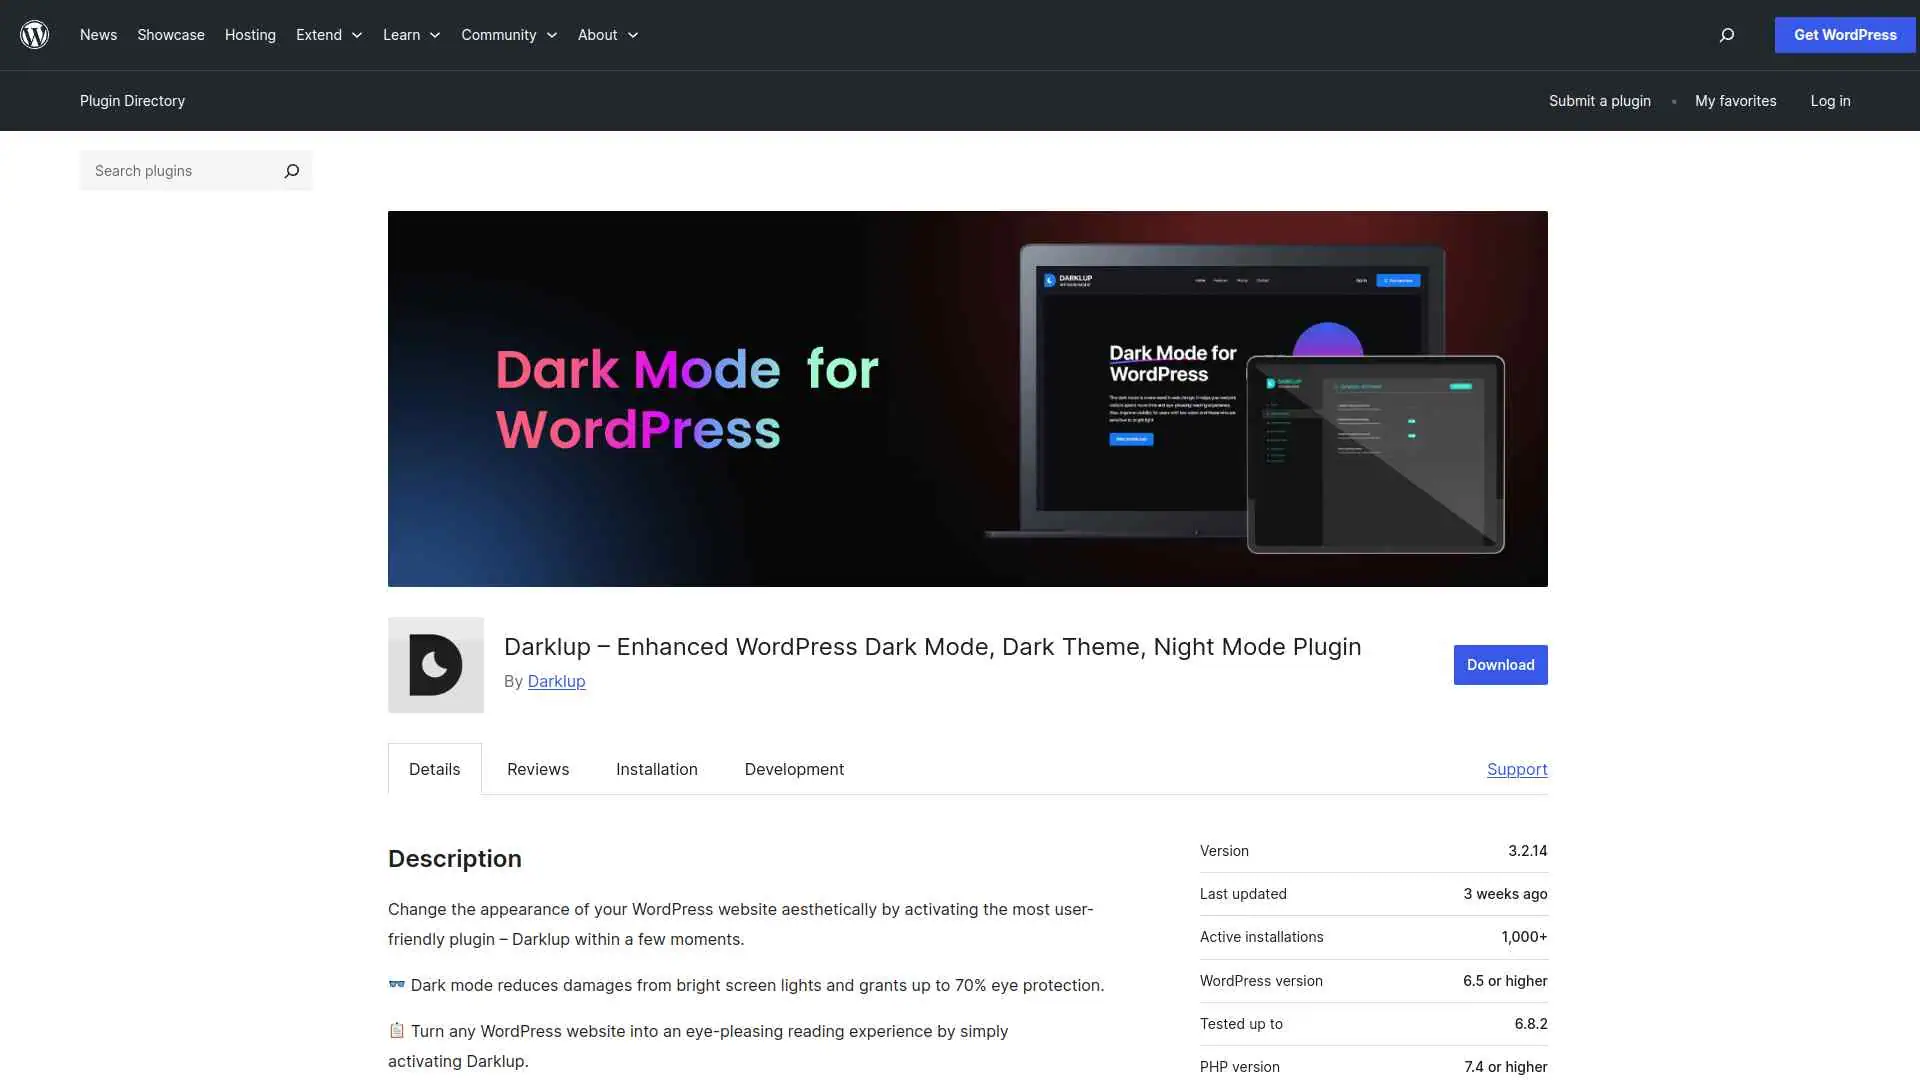Open the Plugin Directory link
Screen dimensions: 1920x1080
pos(132,101)
